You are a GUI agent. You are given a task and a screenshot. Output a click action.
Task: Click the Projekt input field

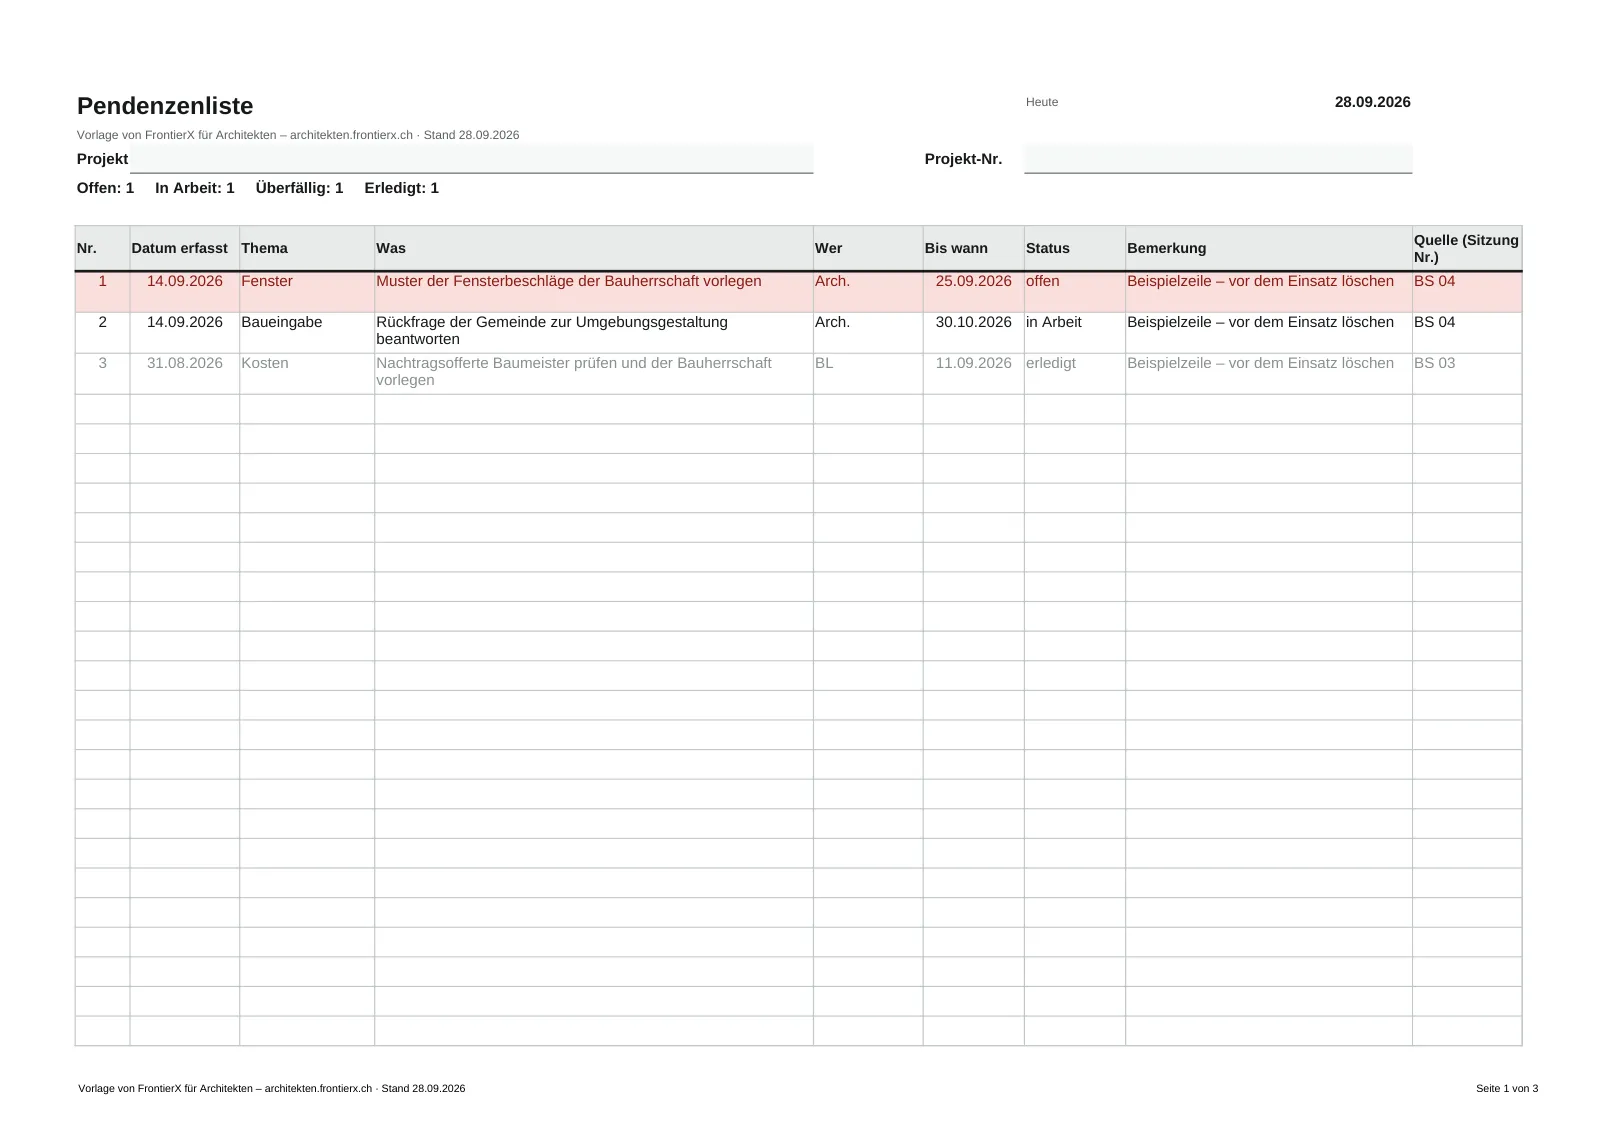click(x=471, y=158)
